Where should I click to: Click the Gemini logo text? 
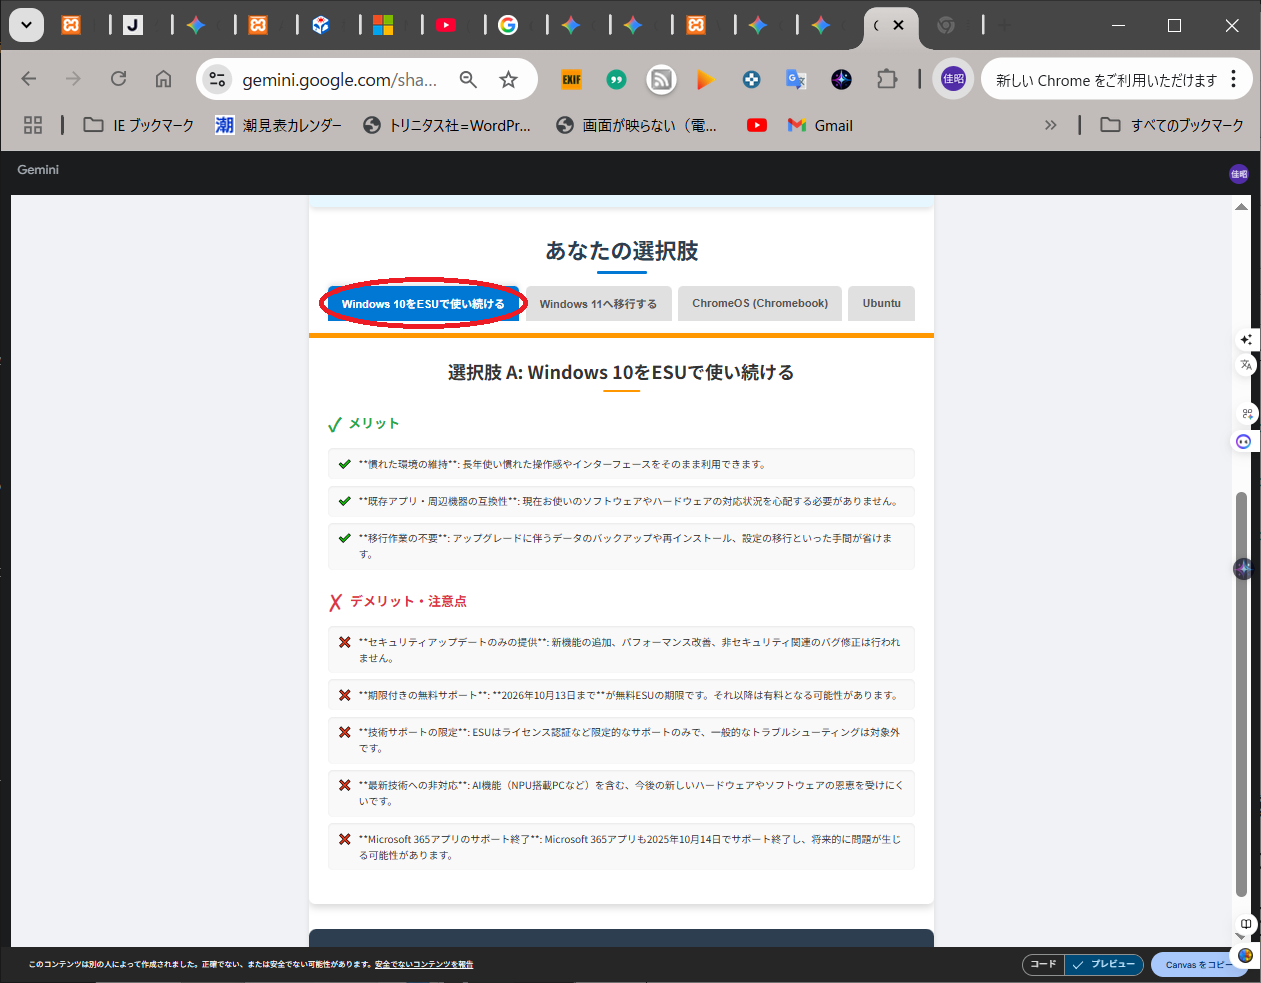(38, 170)
